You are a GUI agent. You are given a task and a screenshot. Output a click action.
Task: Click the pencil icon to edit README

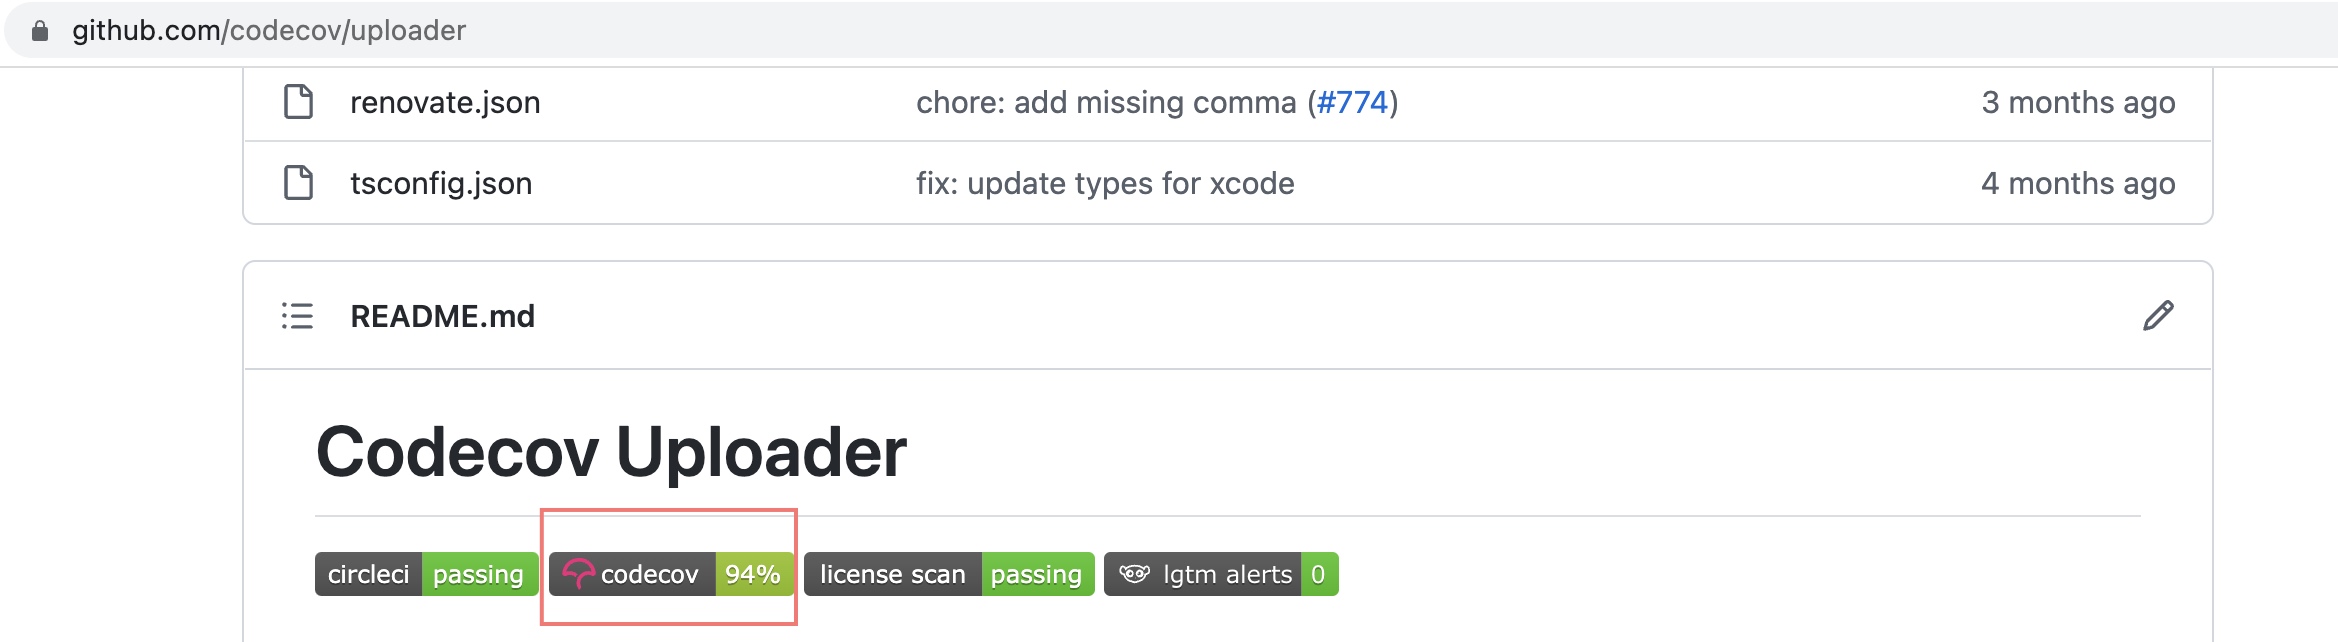2158,316
